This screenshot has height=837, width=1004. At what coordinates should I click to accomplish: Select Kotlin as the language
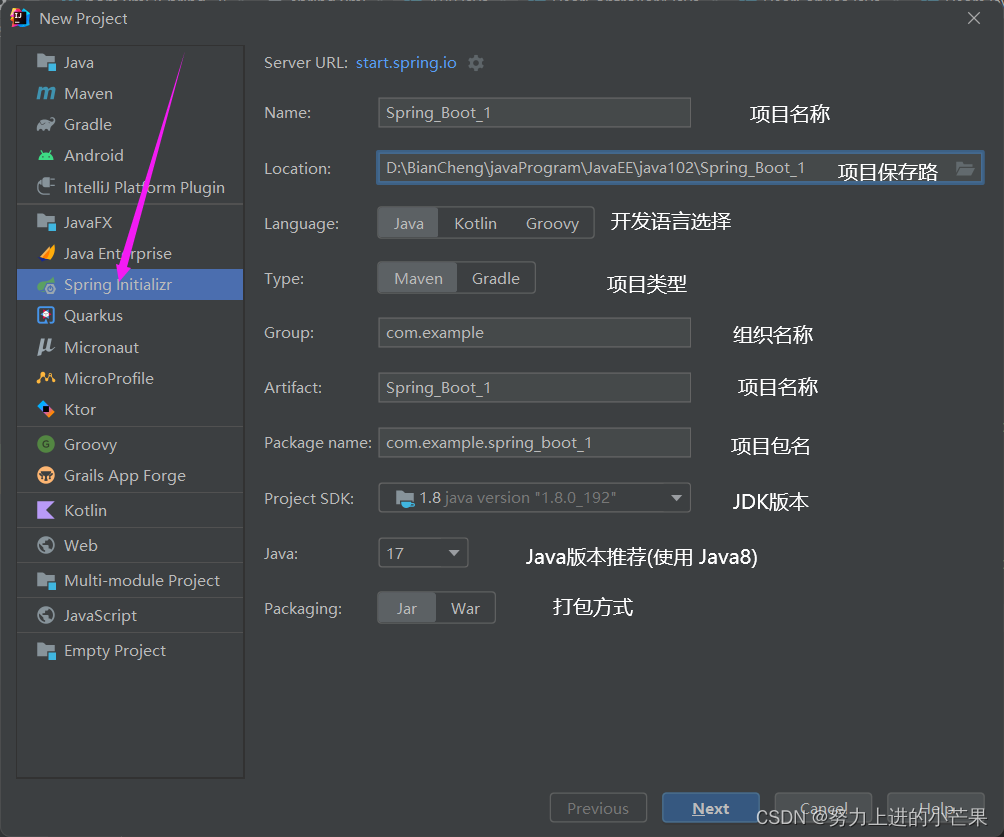(x=475, y=223)
